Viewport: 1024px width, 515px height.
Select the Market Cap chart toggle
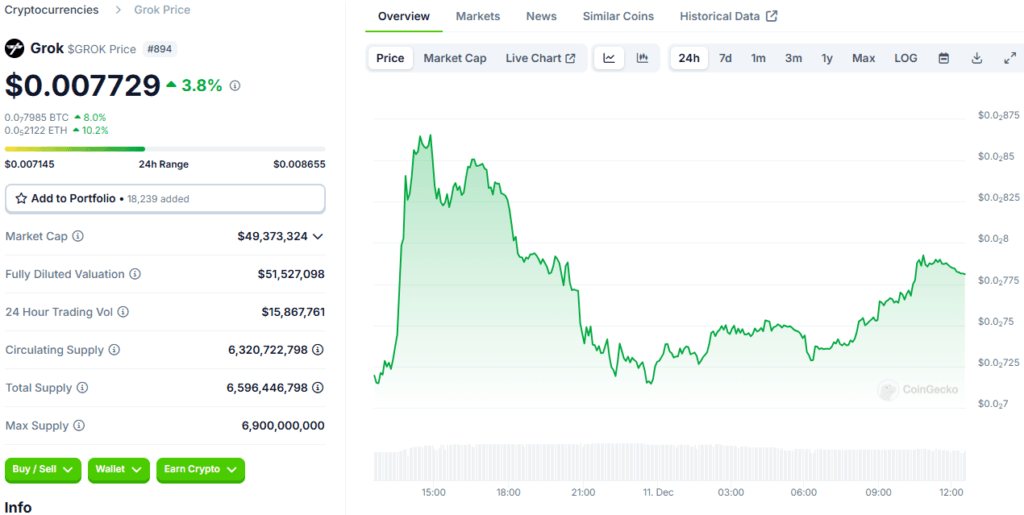tap(455, 58)
